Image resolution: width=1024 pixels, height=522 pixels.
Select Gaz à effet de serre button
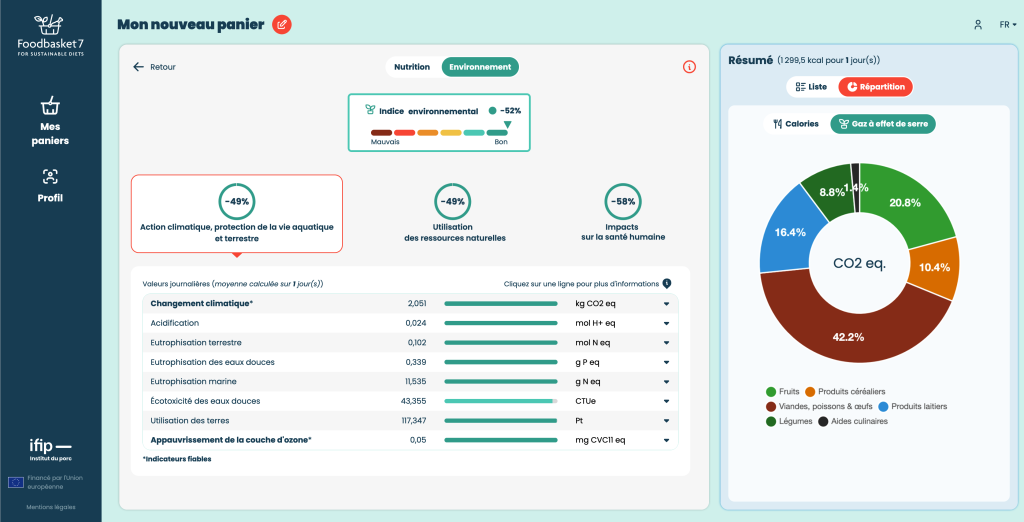[883, 123]
